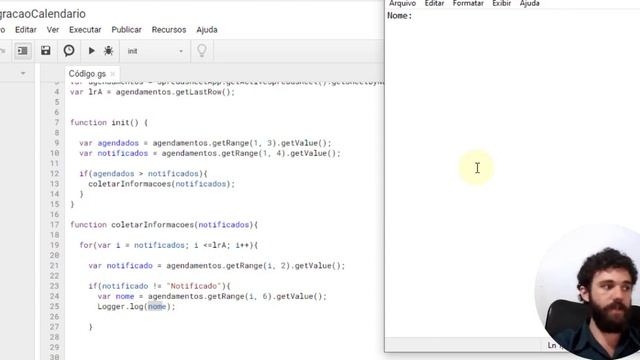Open Notepad's Ajuda menu
This screenshot has width=640, height=360.
(529, 3)
